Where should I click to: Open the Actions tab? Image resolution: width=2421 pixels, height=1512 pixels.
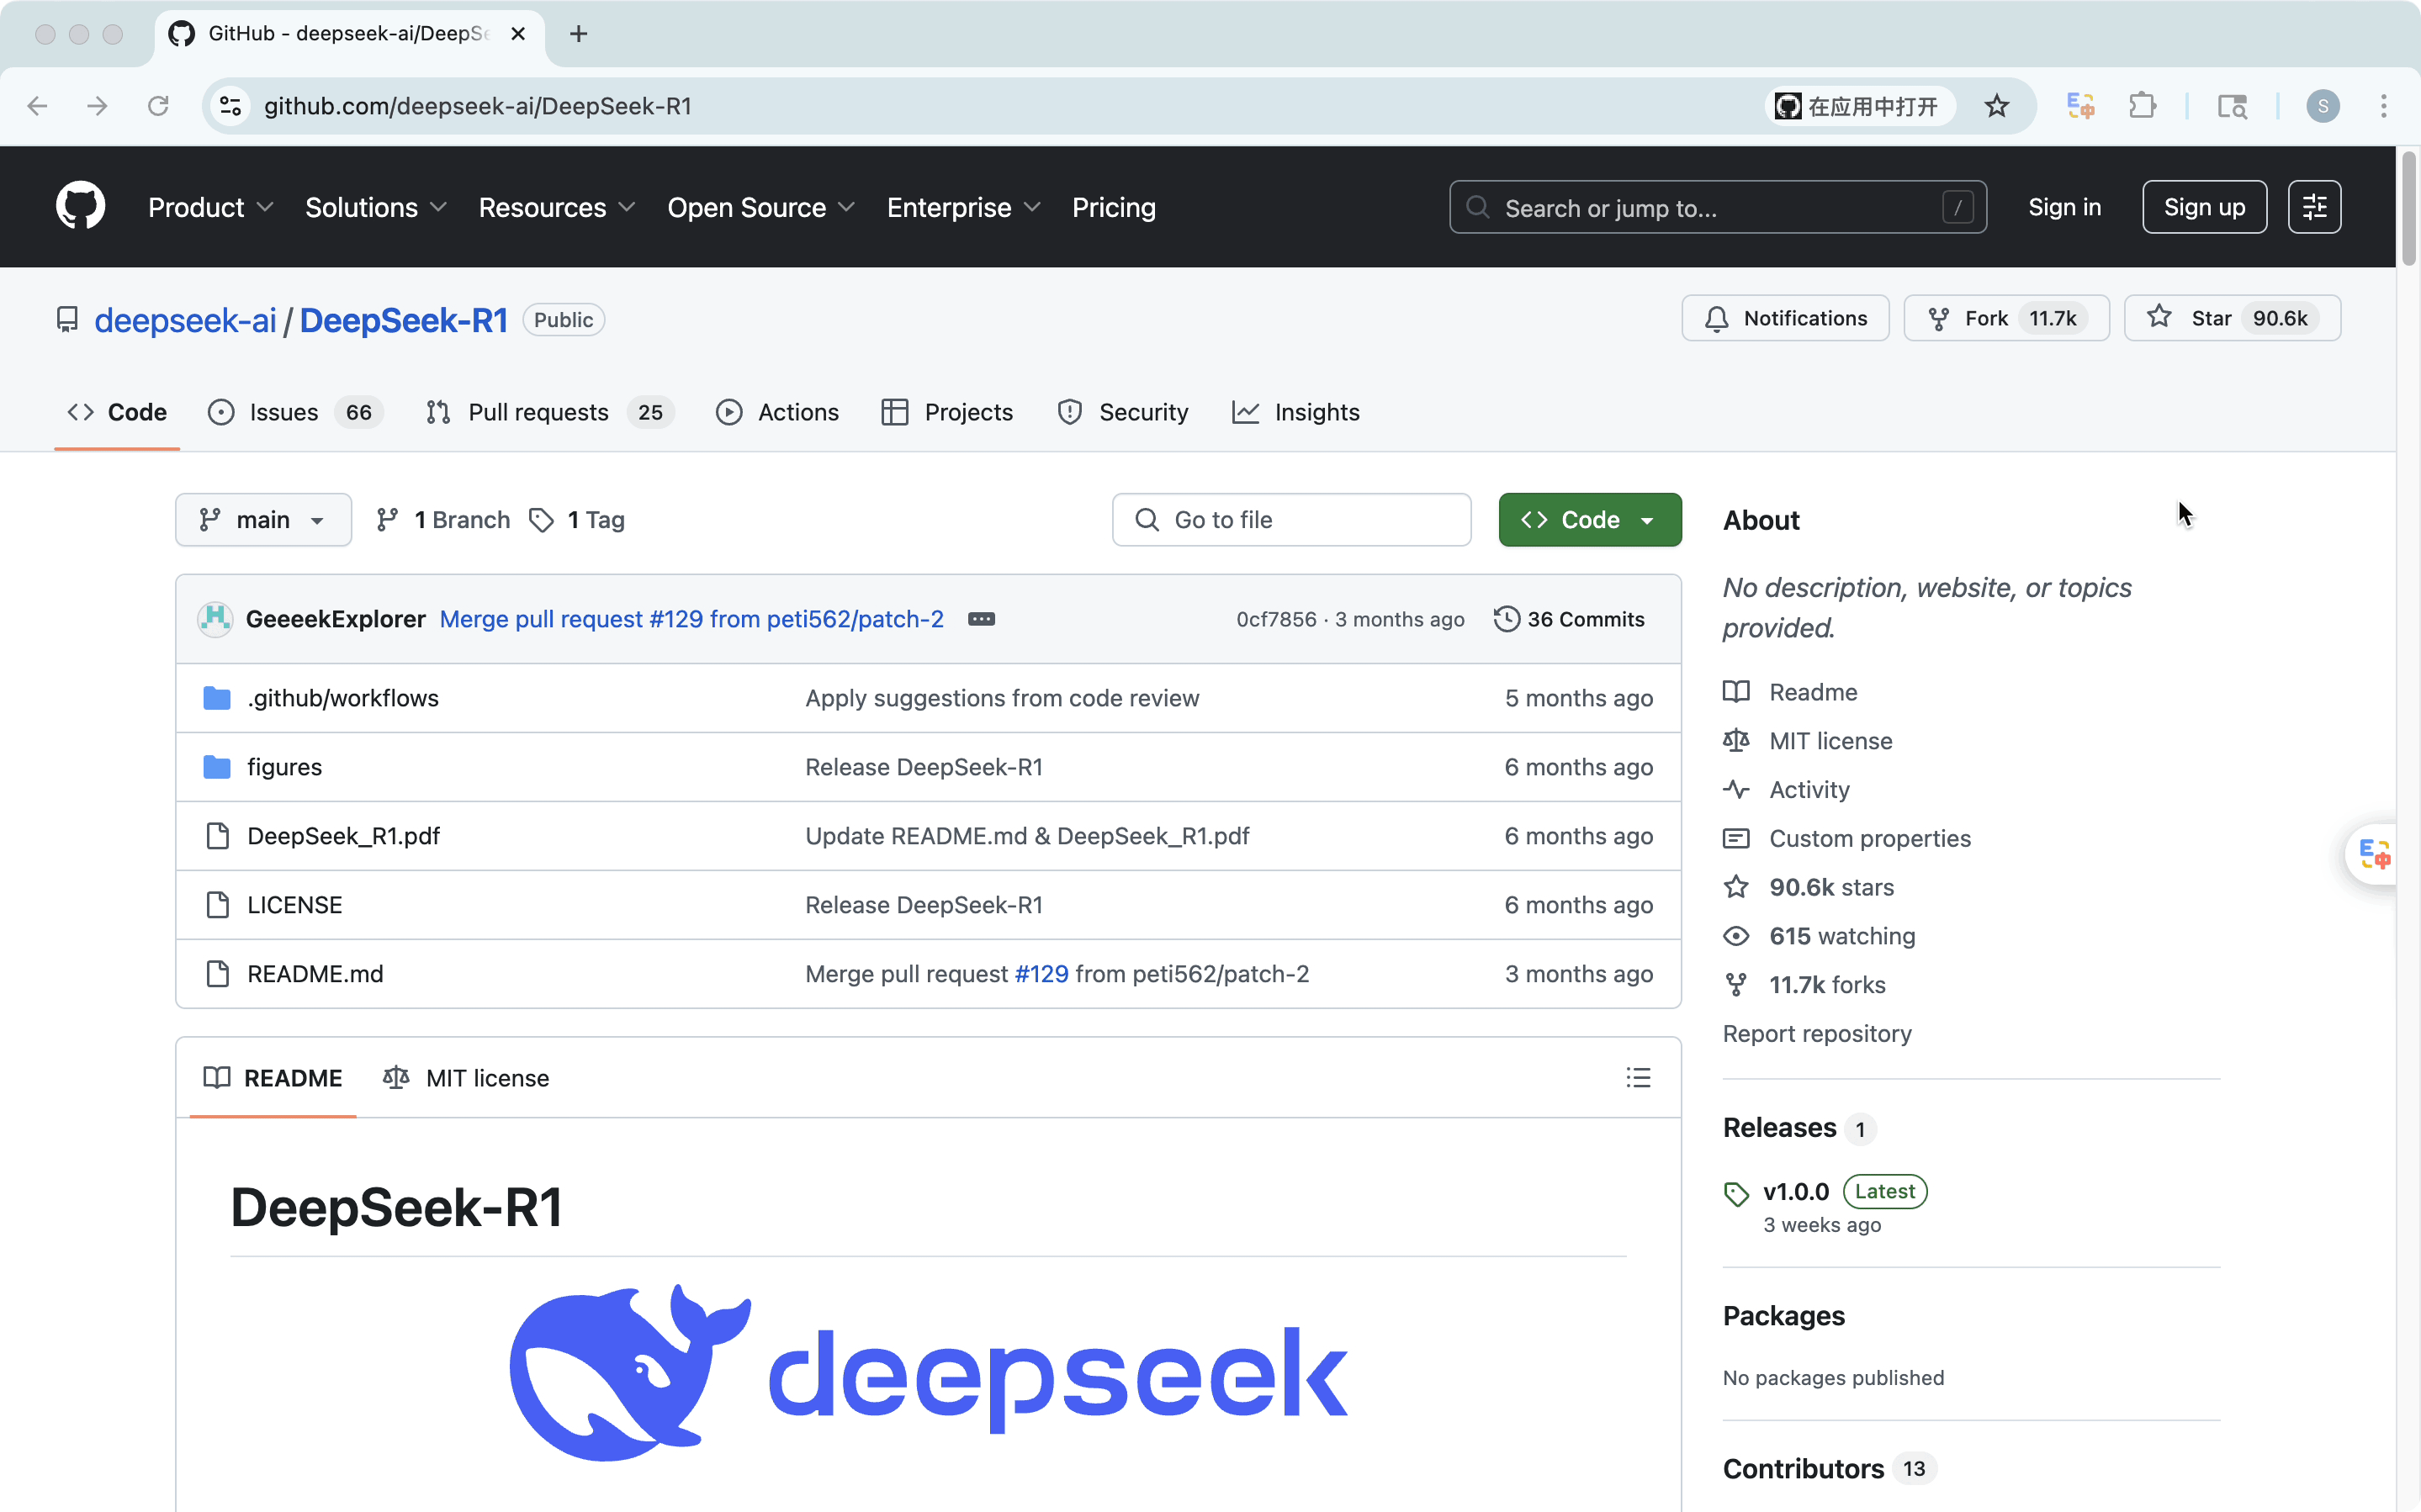pos(778,412)
